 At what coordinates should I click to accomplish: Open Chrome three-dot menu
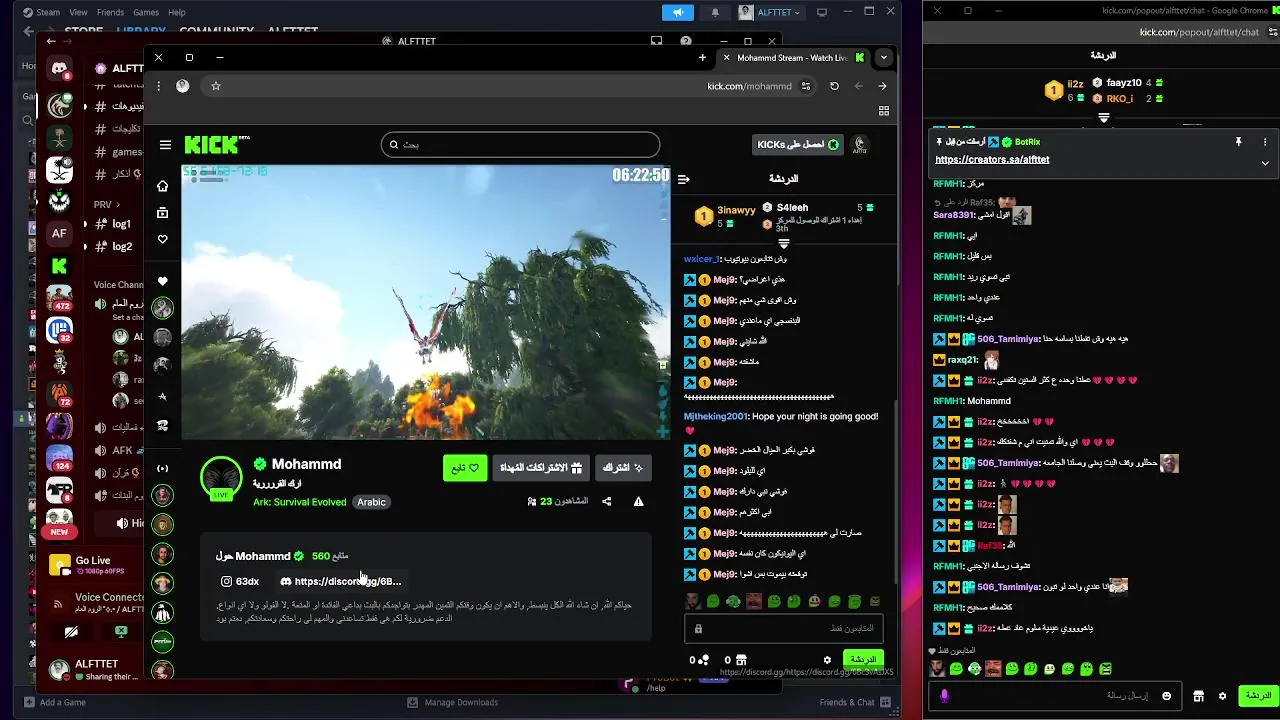point(158,86)
